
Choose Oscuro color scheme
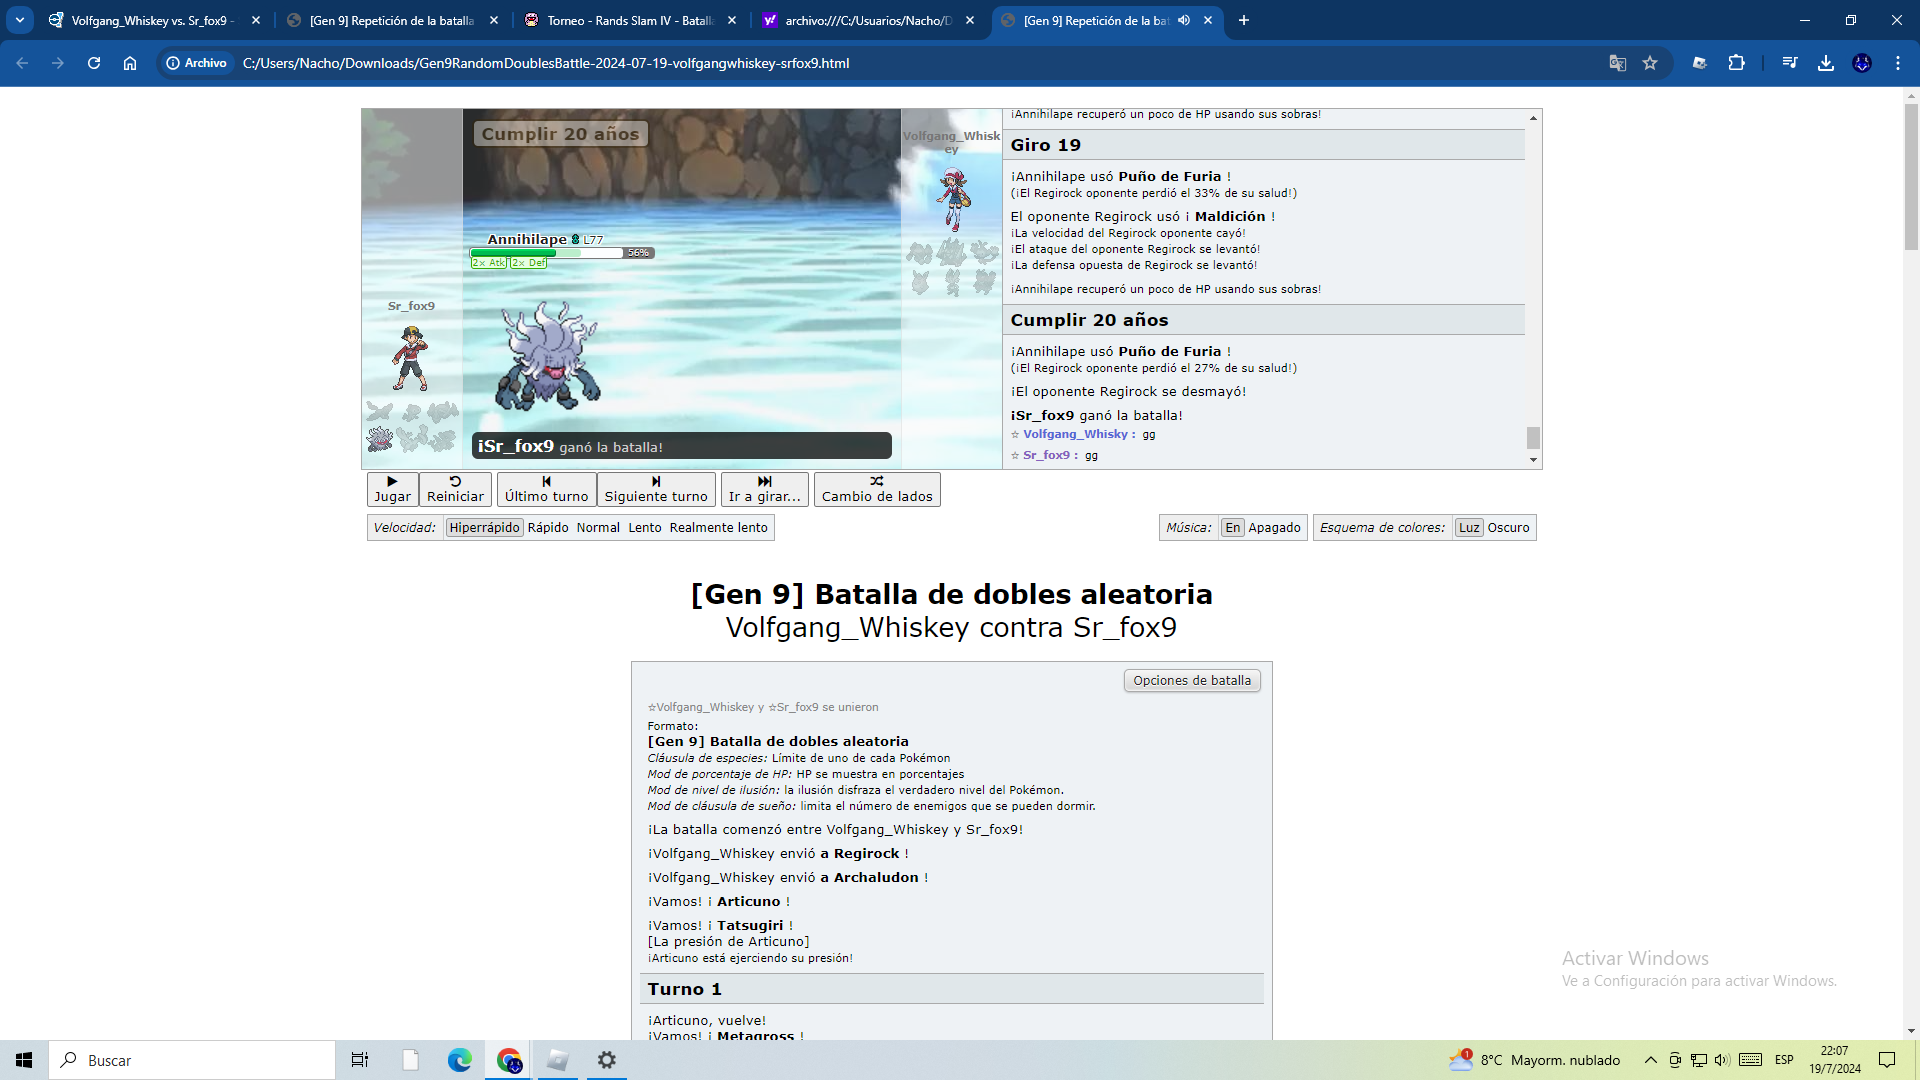[1508, 528]
